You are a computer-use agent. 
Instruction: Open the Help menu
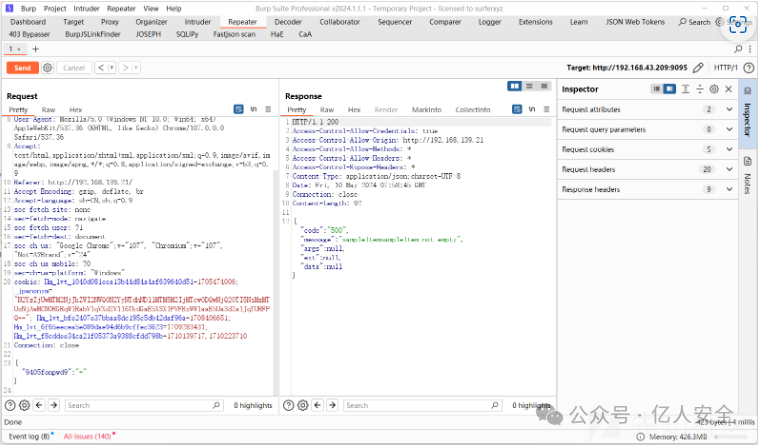click(174, 8)
